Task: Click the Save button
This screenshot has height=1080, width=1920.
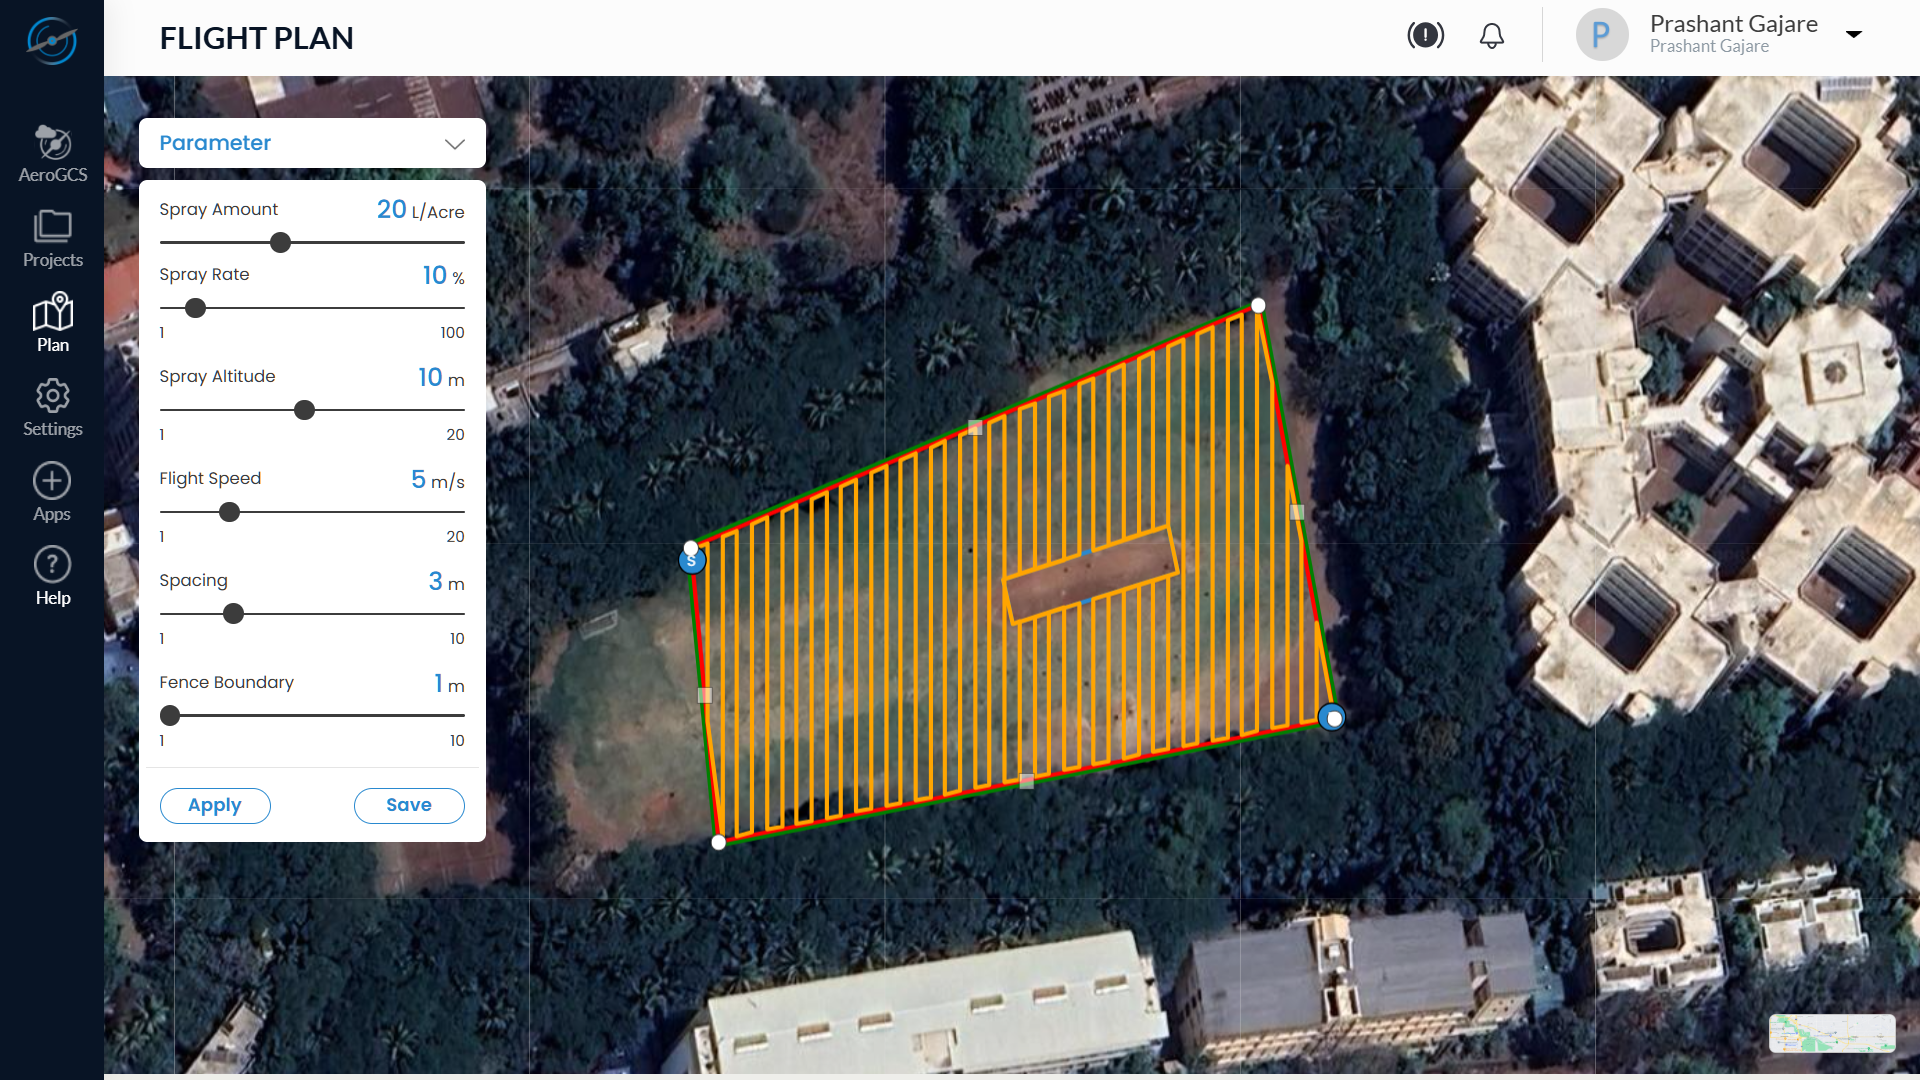Action: click(x=409, y=806)
